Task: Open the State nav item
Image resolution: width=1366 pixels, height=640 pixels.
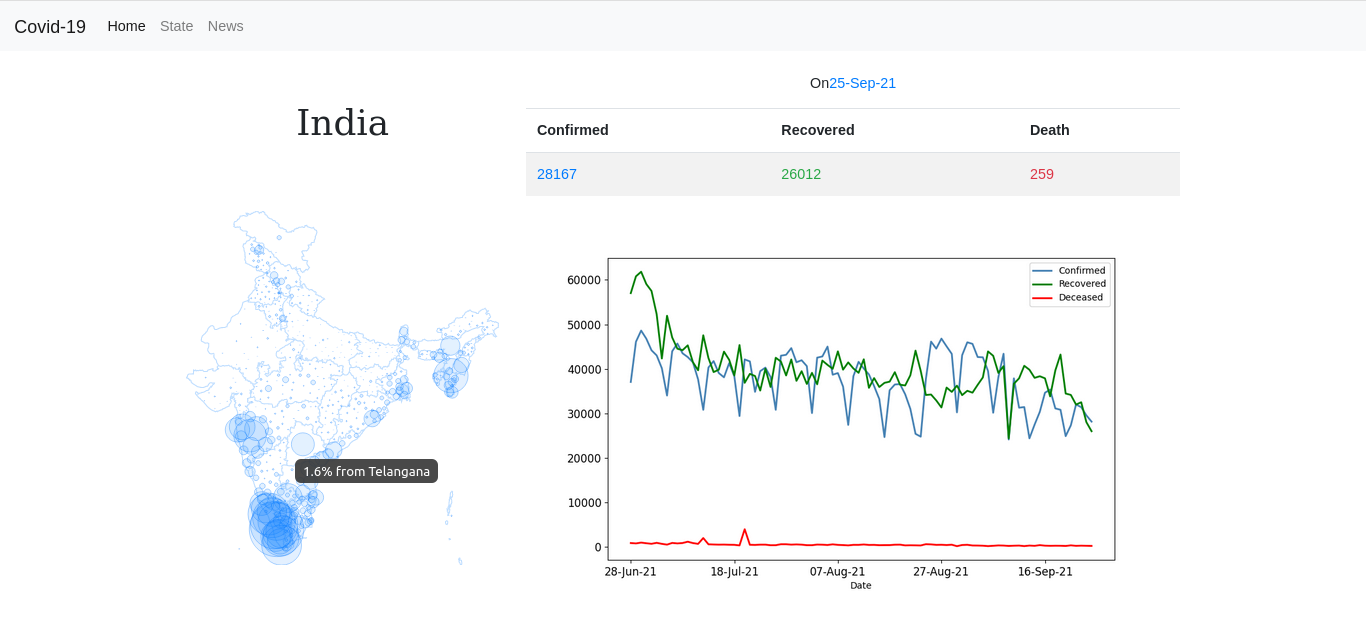Action: [177, 26]
